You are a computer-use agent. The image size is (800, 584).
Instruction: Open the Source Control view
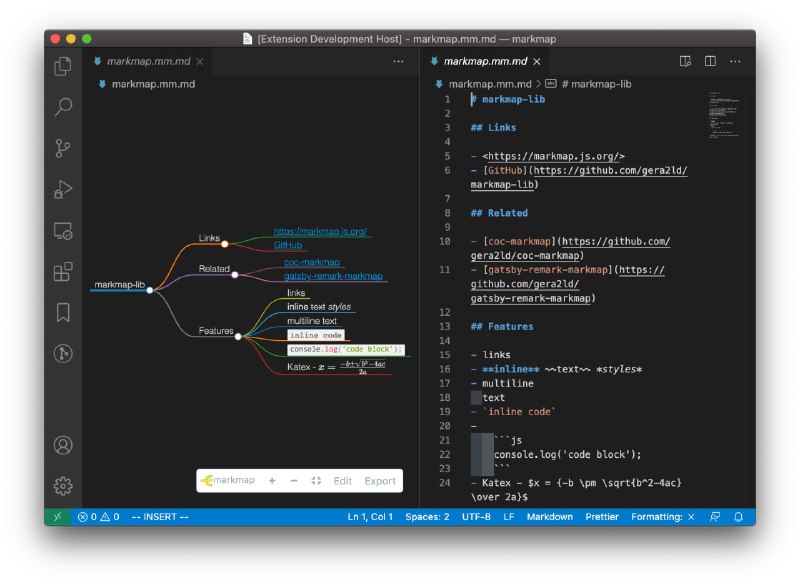click(62, 147)
